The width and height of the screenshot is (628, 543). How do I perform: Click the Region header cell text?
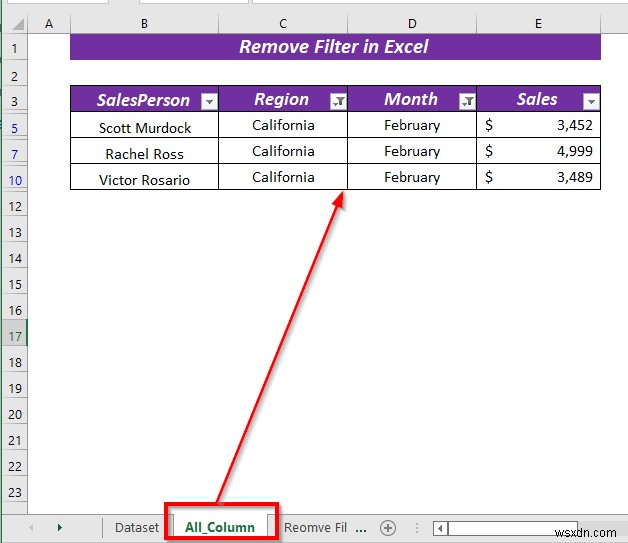coord(281,99)
